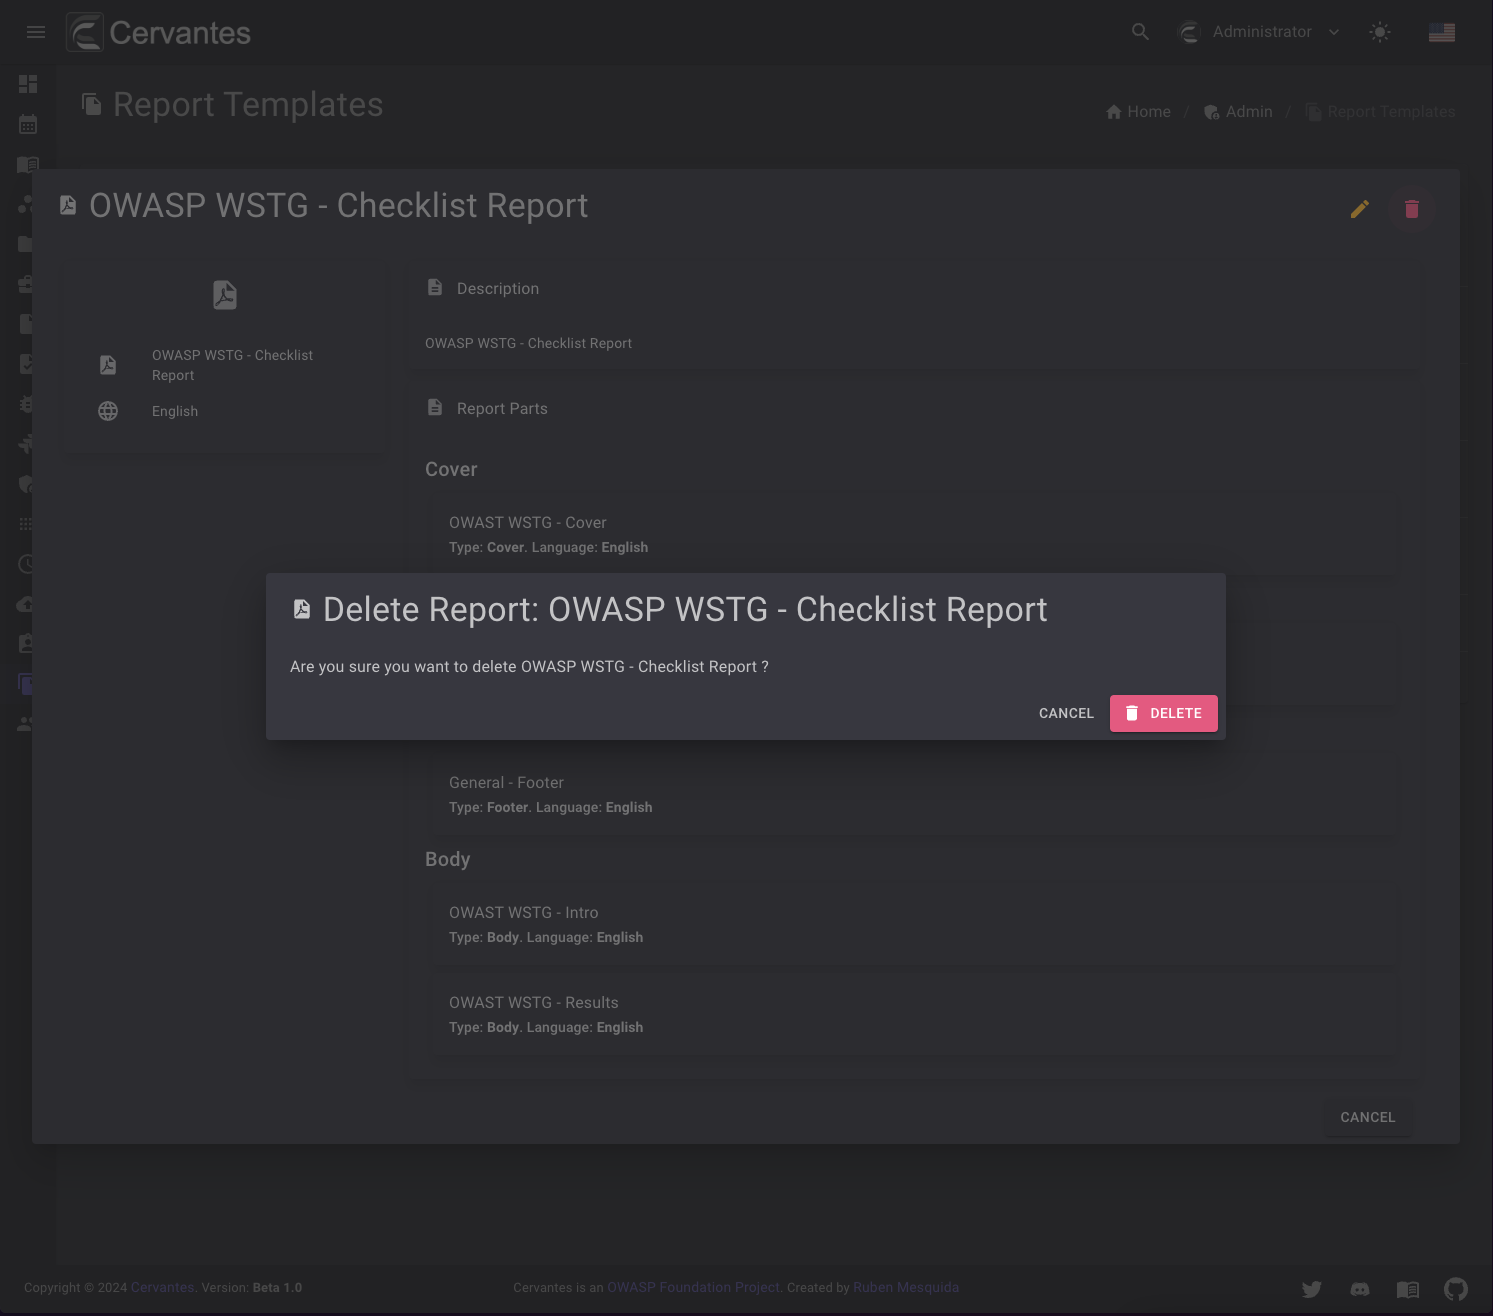
Task: Open the Discord icon in the footer
Action: point(1360,1289)
